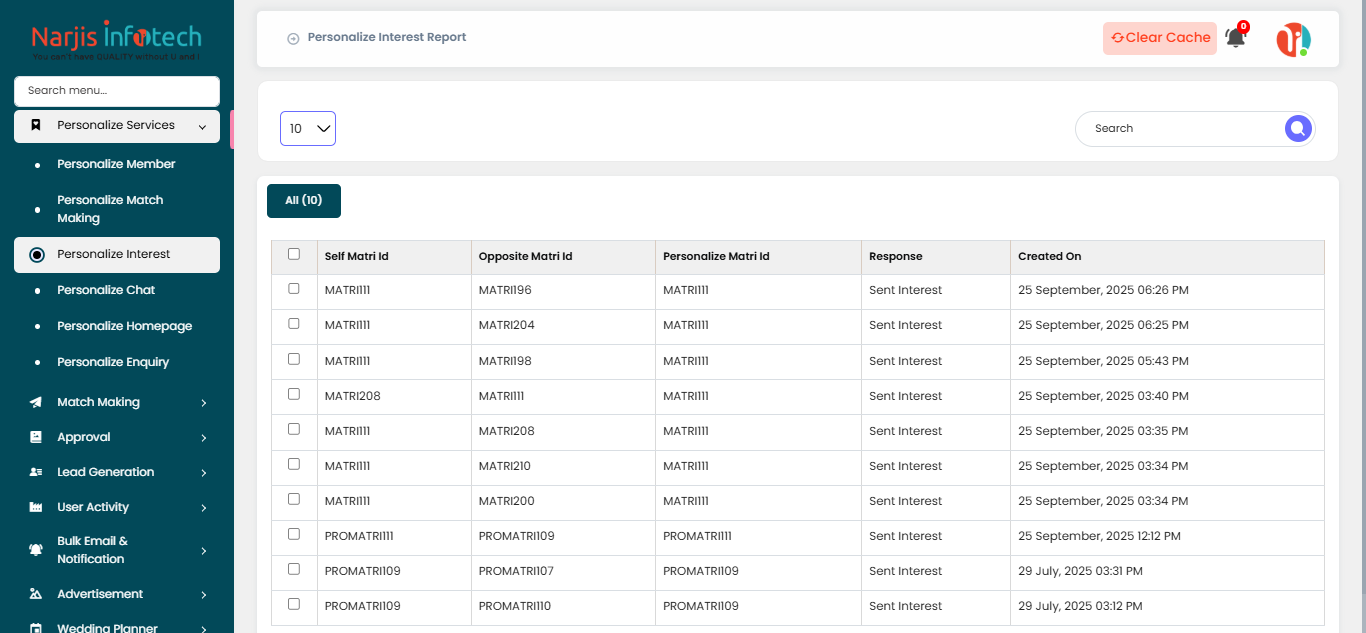Viewport: 1366px width, 633px height.
Task: Click the Clear Cache button
Action: 1160,38
